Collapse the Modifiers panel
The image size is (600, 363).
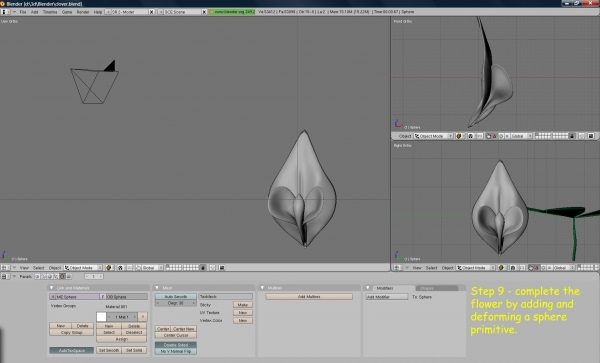pos(368,288)
